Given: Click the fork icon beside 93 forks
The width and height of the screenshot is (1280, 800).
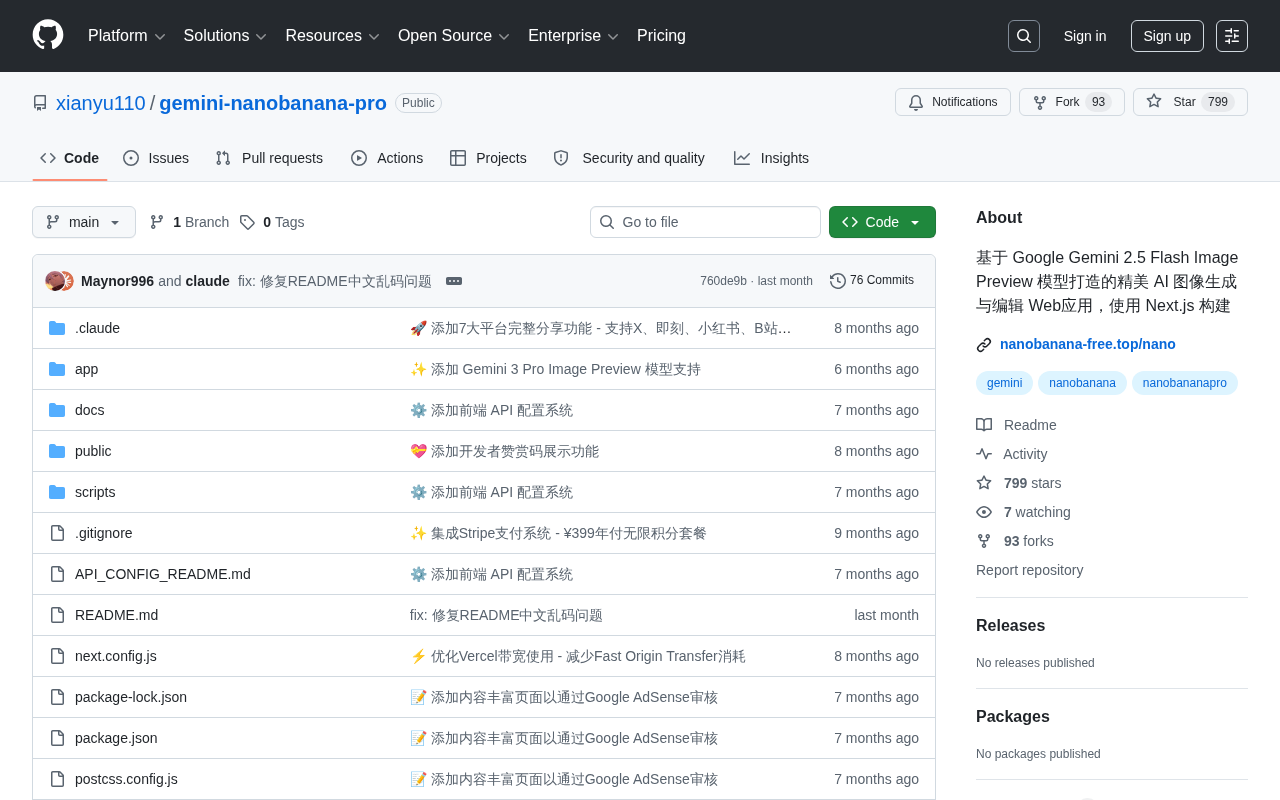Looking at the screenshot, I should click(984, 541).
